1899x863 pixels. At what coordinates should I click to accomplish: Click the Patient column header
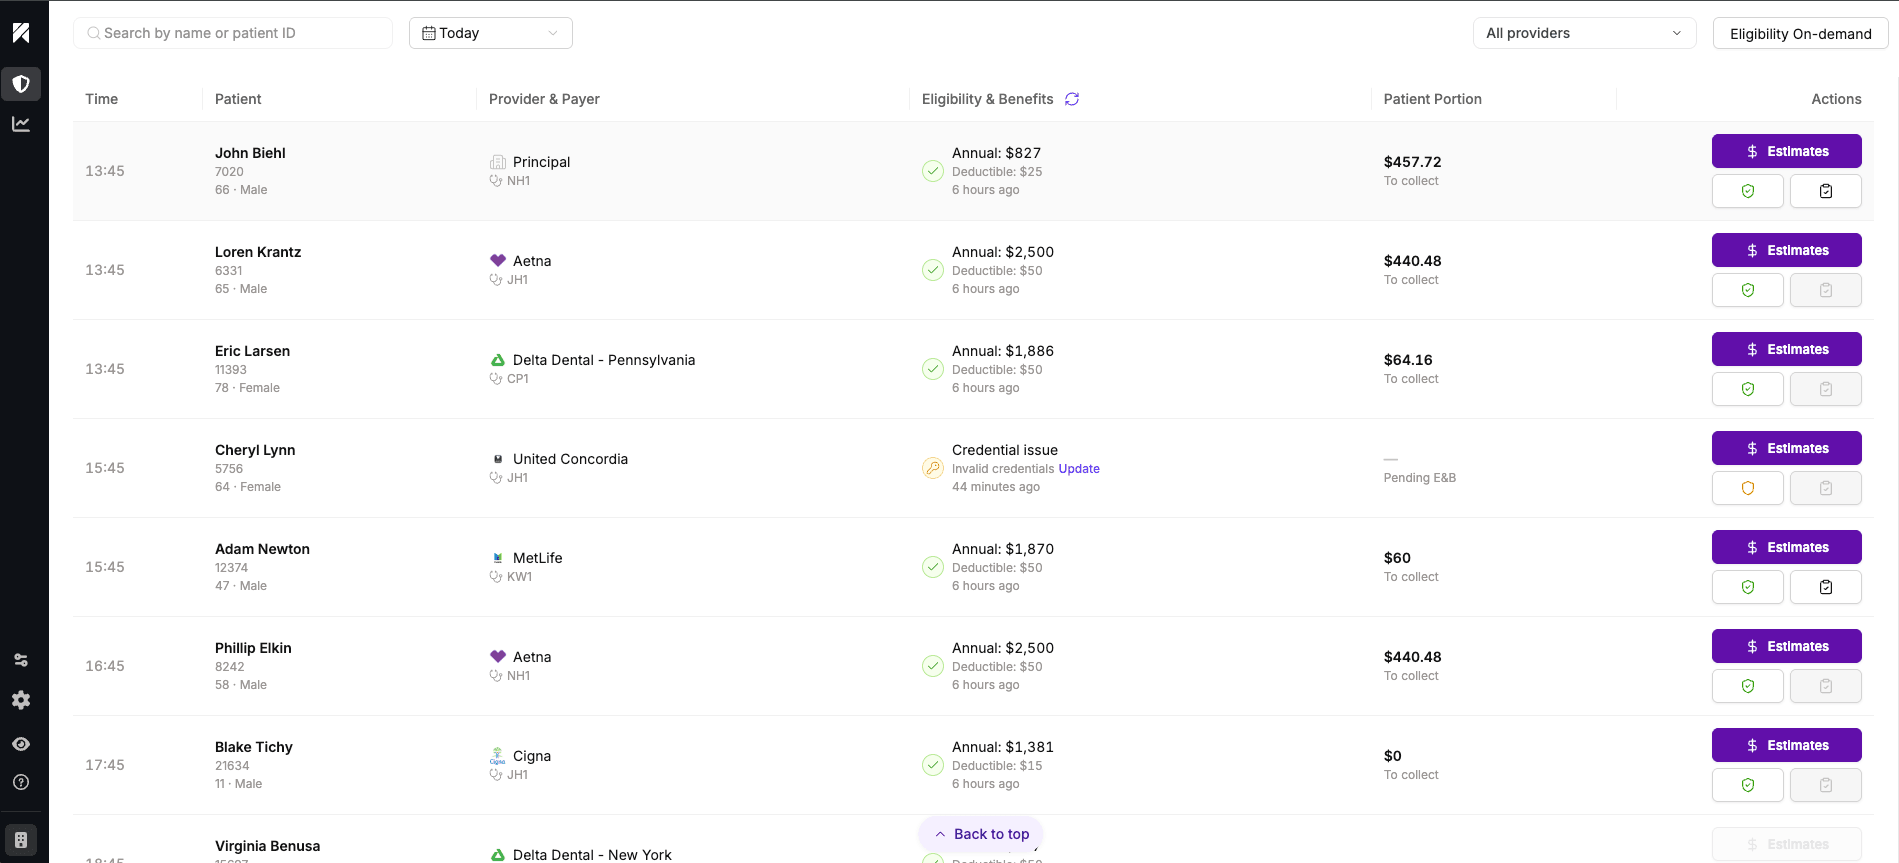pyautogui.click(x=238, y=99)
